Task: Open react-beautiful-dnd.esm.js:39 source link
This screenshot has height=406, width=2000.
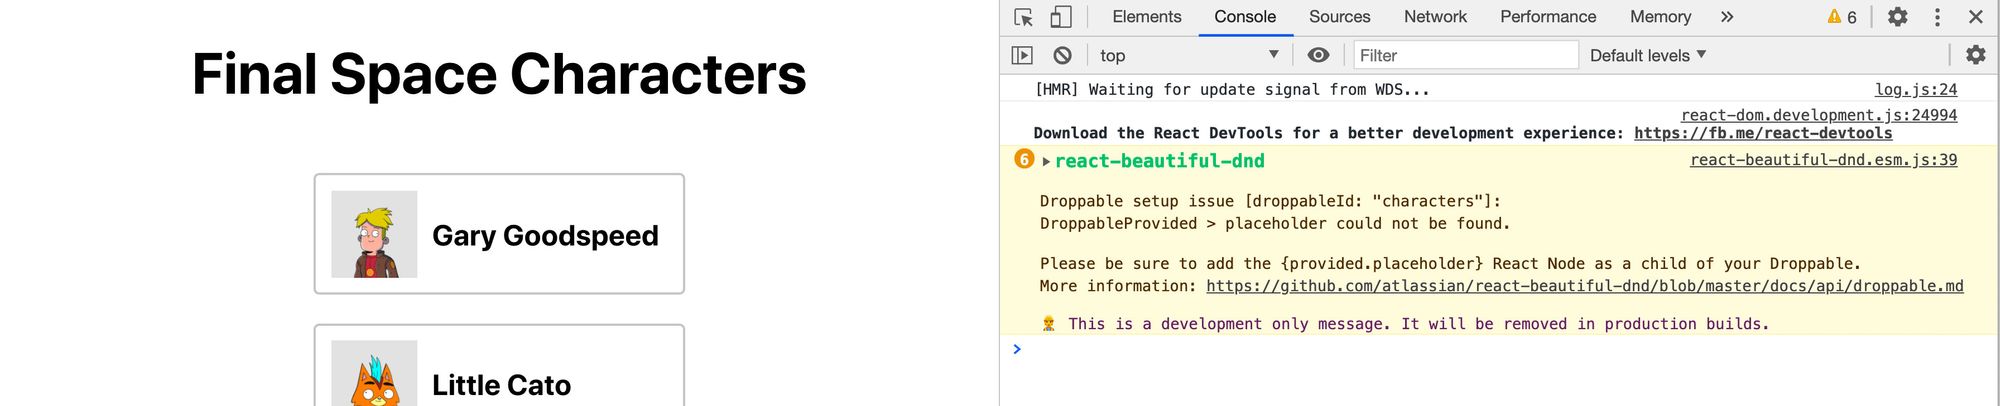Action: (1823, 160)
